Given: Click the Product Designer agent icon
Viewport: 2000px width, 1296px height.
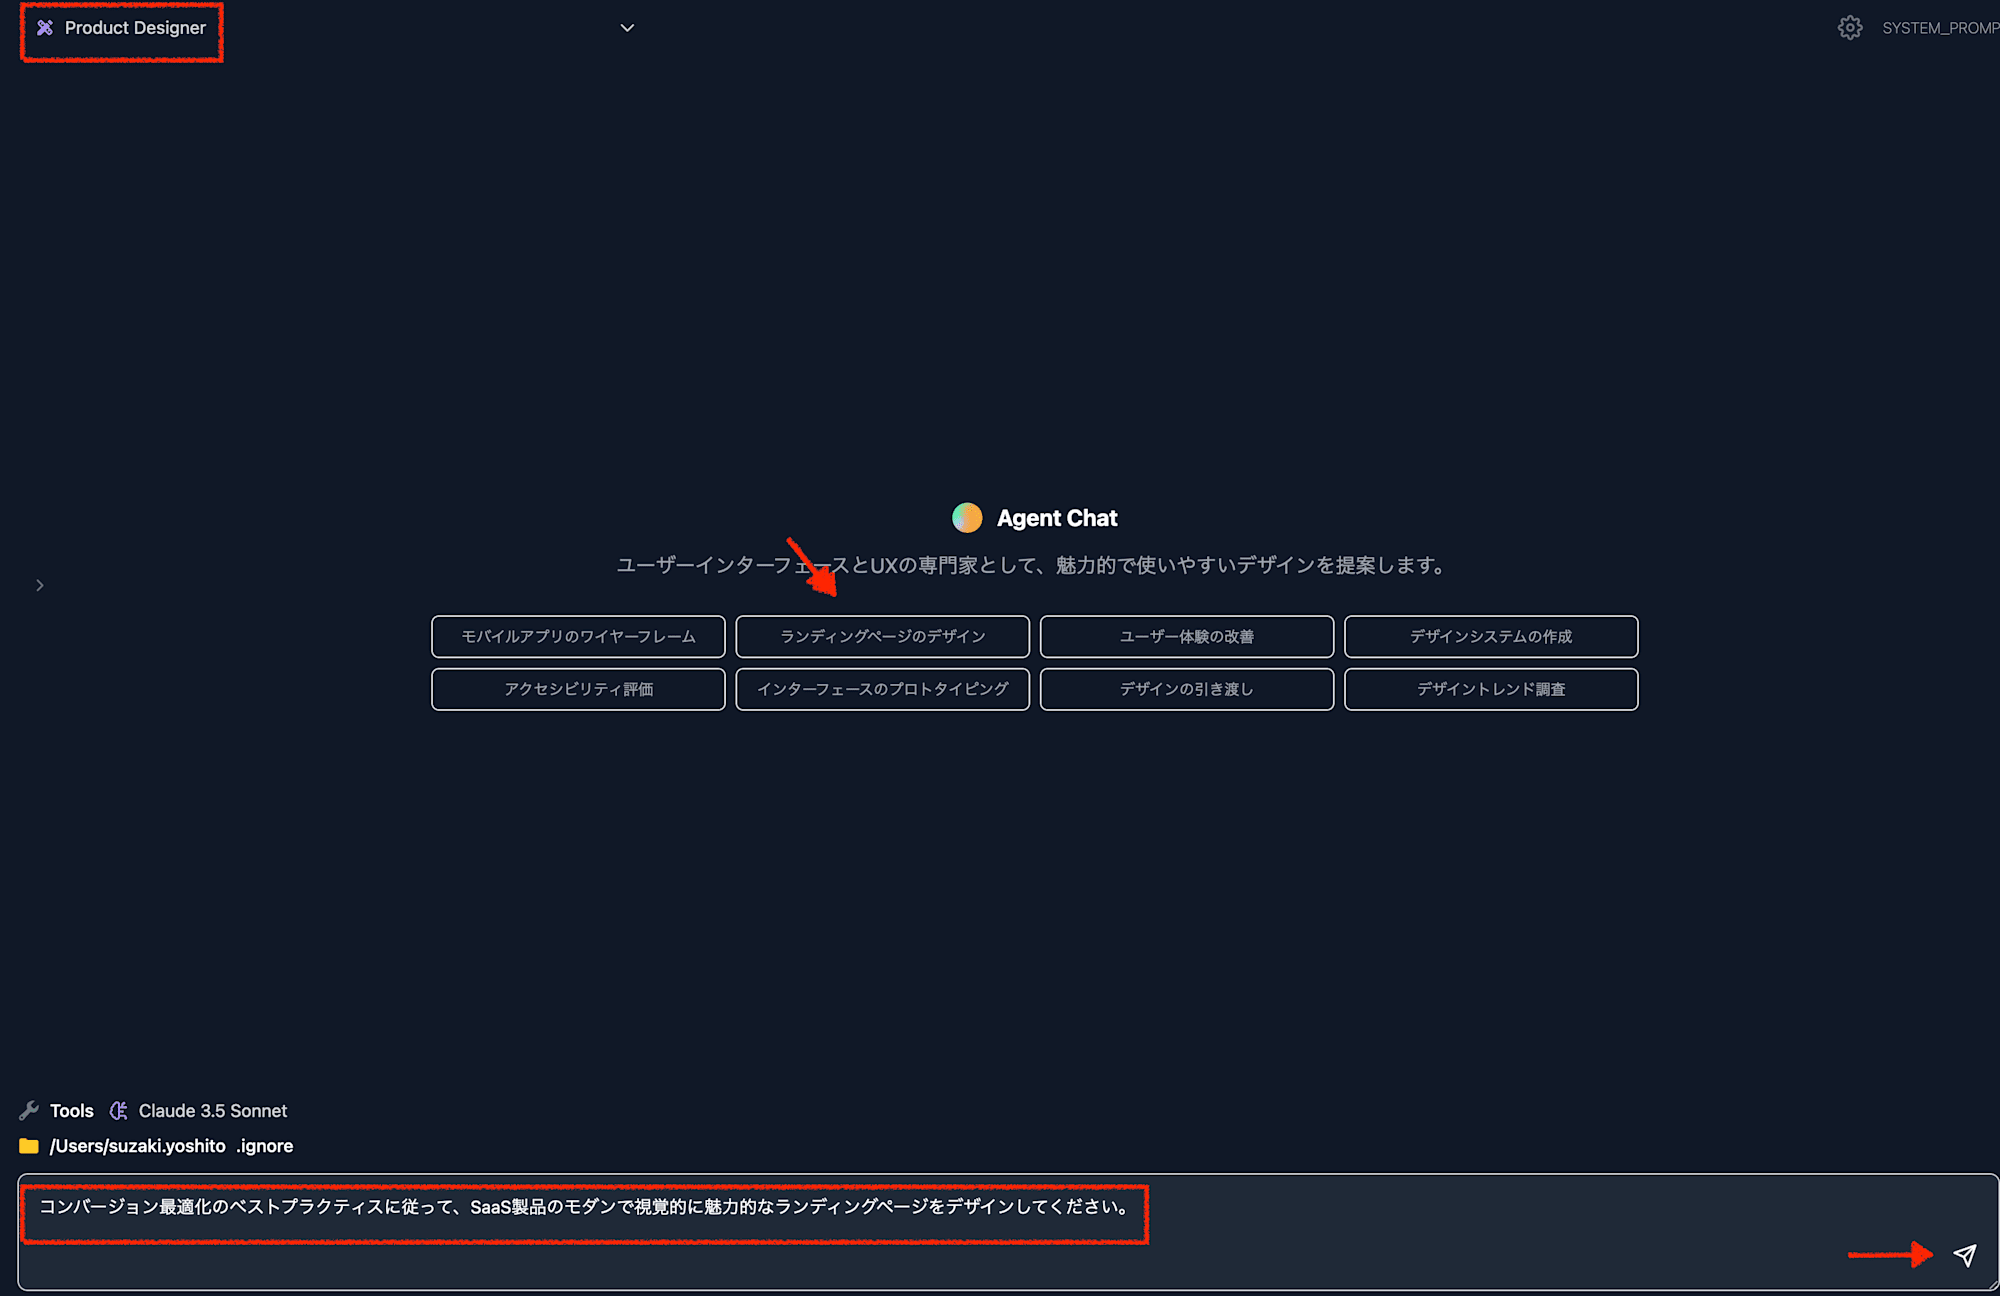Looking at the screenshot, I should [45, 28].
